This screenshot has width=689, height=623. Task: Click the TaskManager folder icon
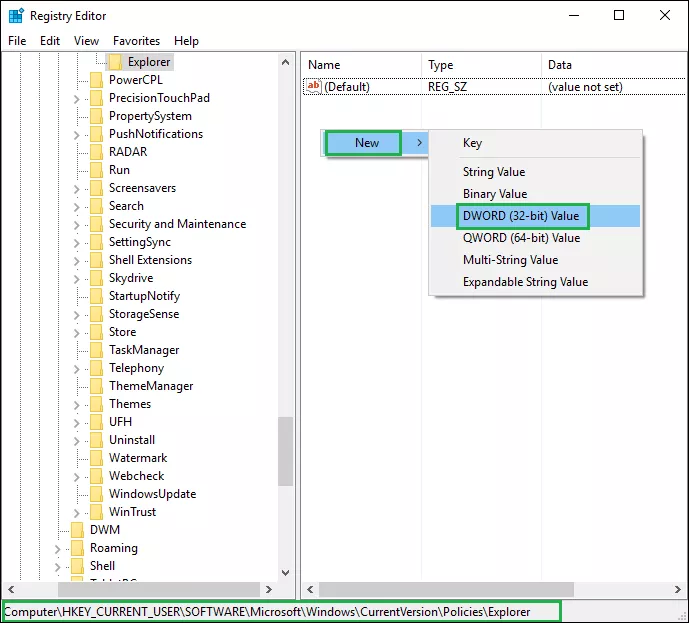(x=96, y=350)
